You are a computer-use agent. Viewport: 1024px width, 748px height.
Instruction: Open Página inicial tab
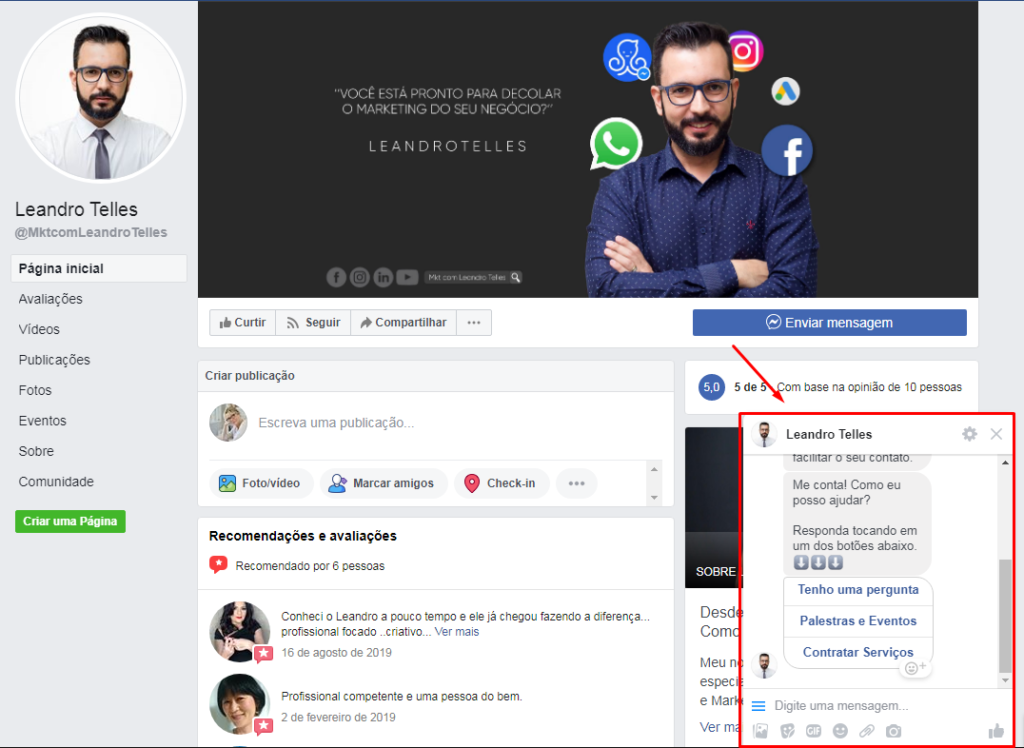tap(99, 268)
